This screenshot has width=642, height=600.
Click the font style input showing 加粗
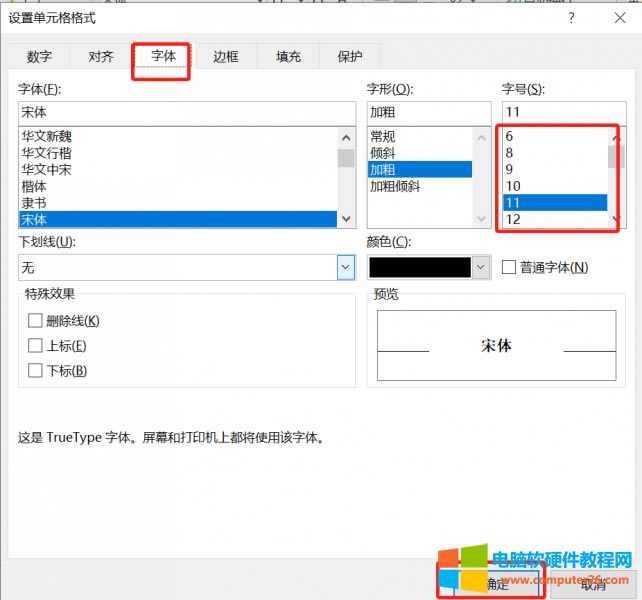pos(429,112)
